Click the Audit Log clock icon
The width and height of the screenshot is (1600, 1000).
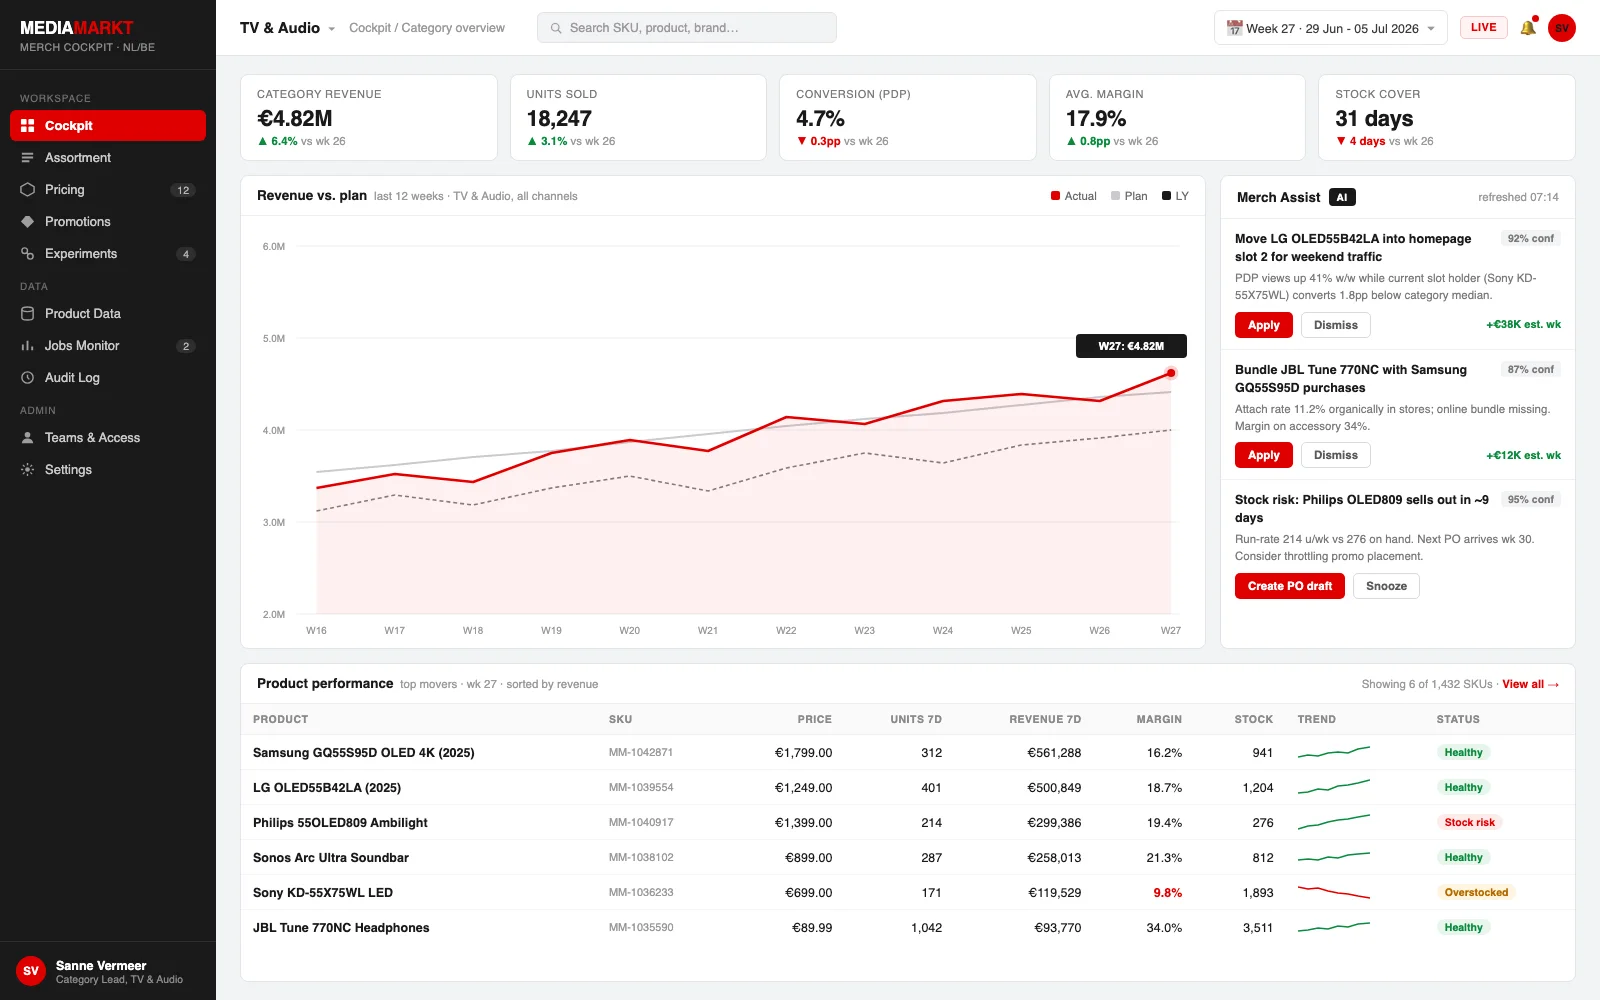coord(27,378)
